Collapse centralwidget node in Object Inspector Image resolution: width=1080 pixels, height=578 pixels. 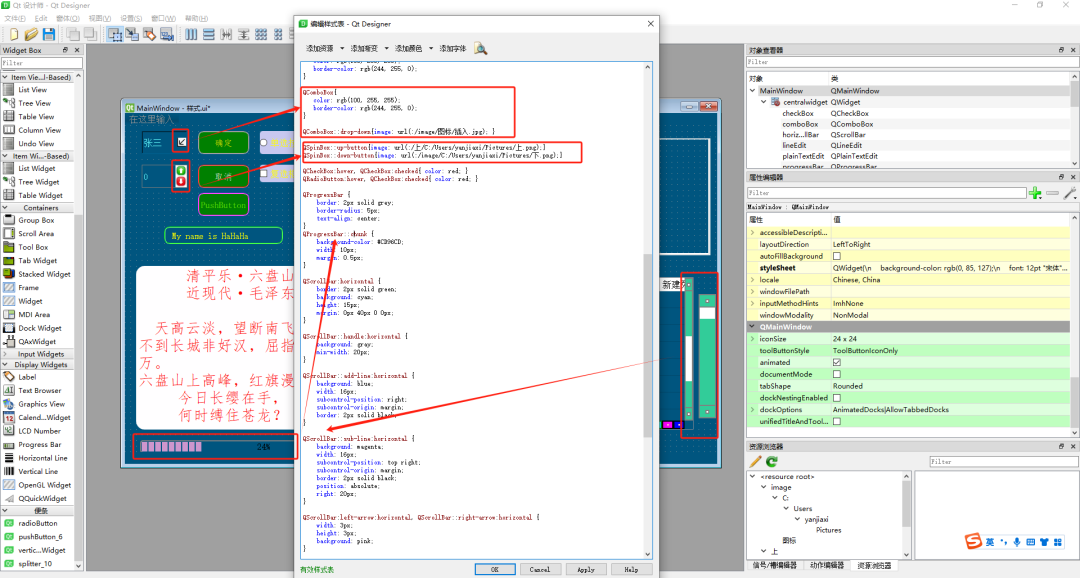(764, 102)
